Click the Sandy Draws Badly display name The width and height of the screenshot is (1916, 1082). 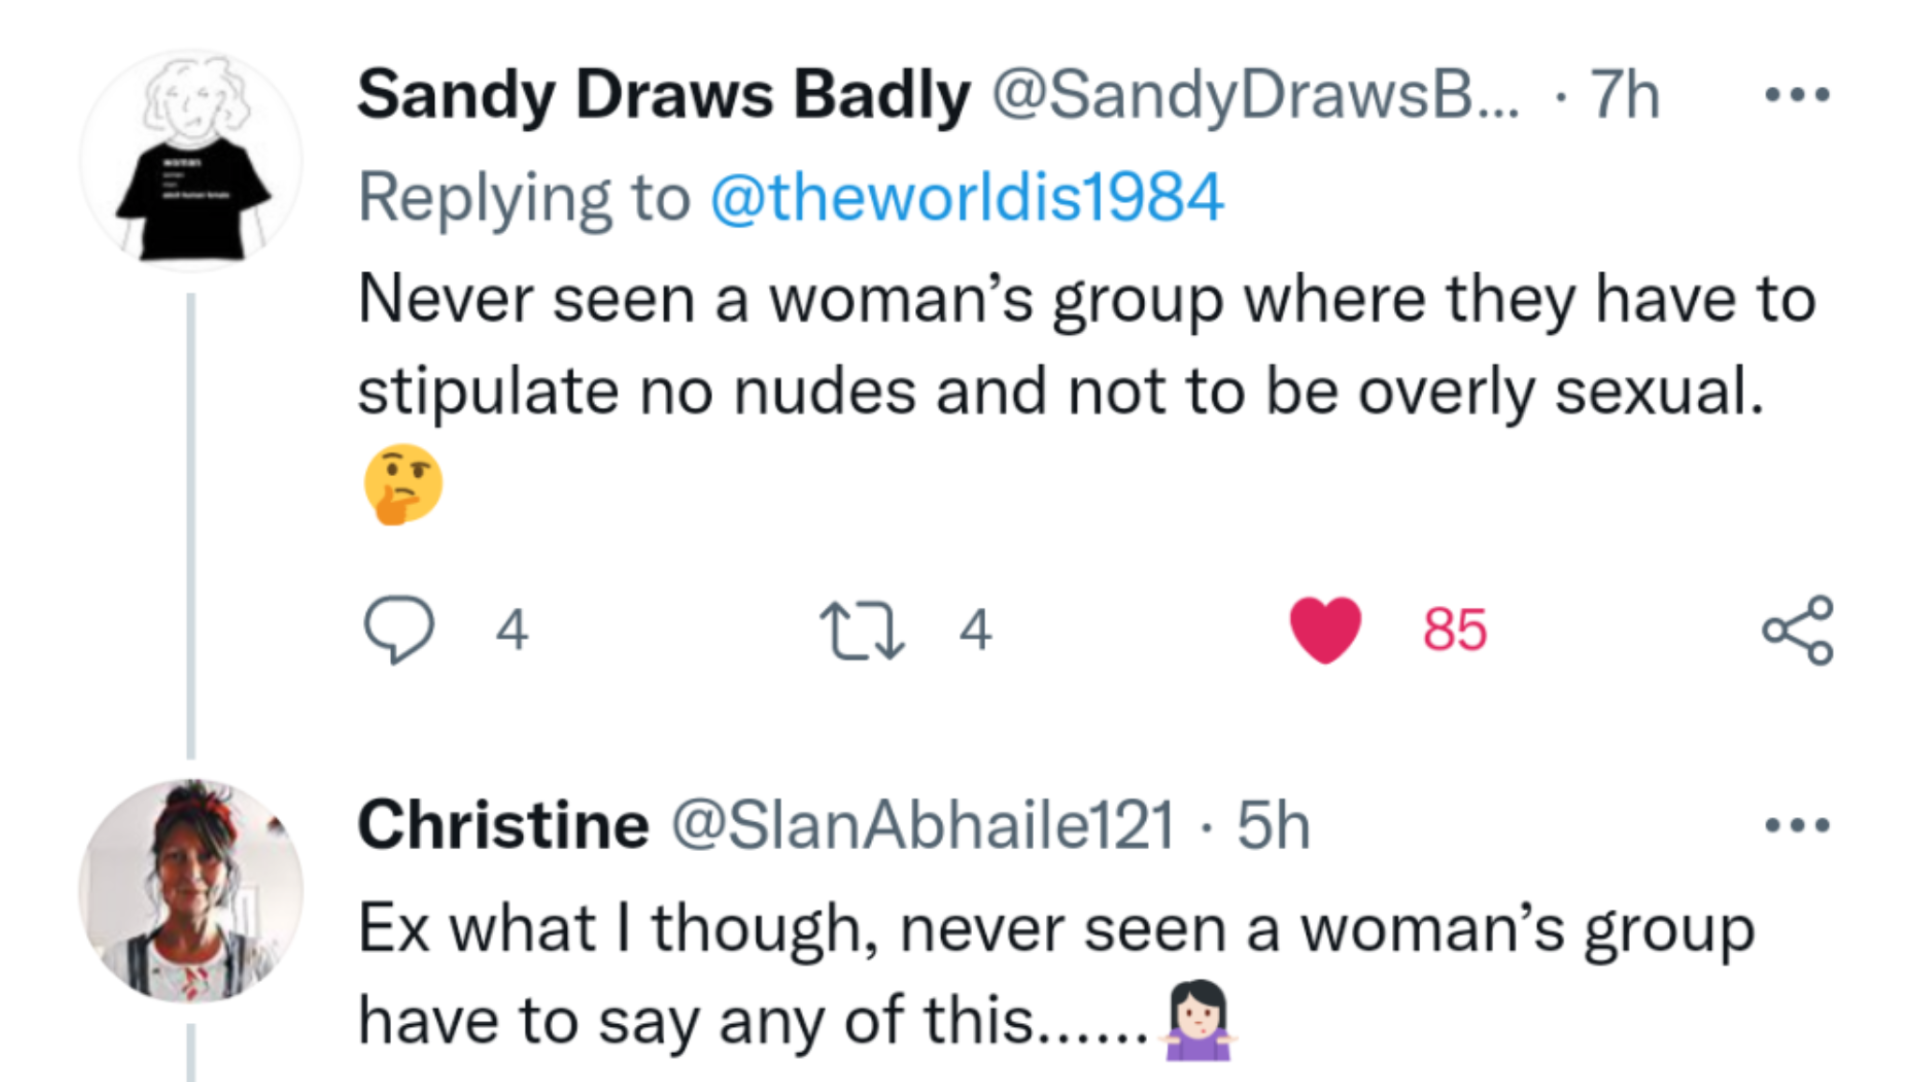coord(664,96)
